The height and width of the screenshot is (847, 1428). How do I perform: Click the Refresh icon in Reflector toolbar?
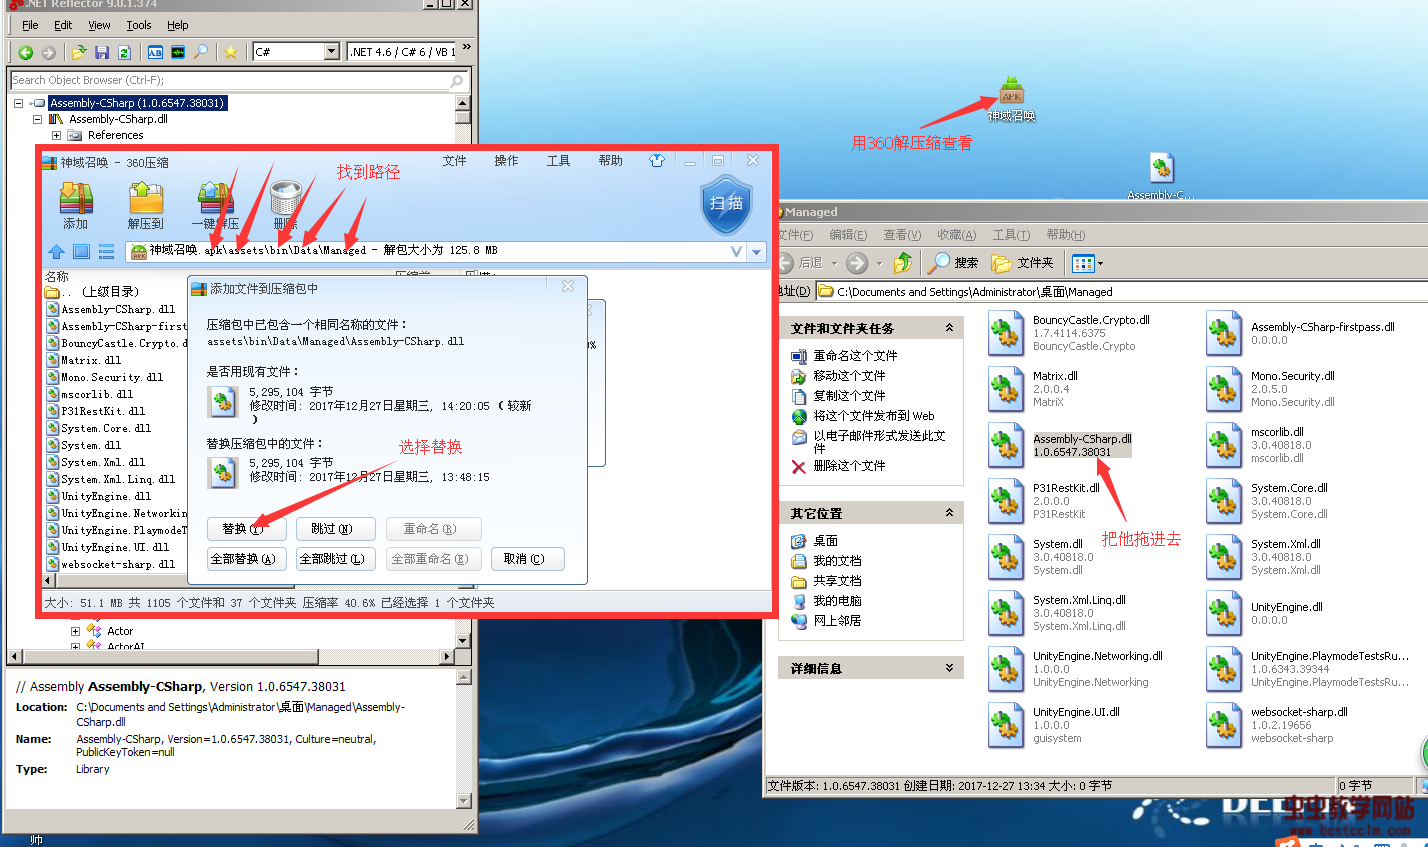125,52
